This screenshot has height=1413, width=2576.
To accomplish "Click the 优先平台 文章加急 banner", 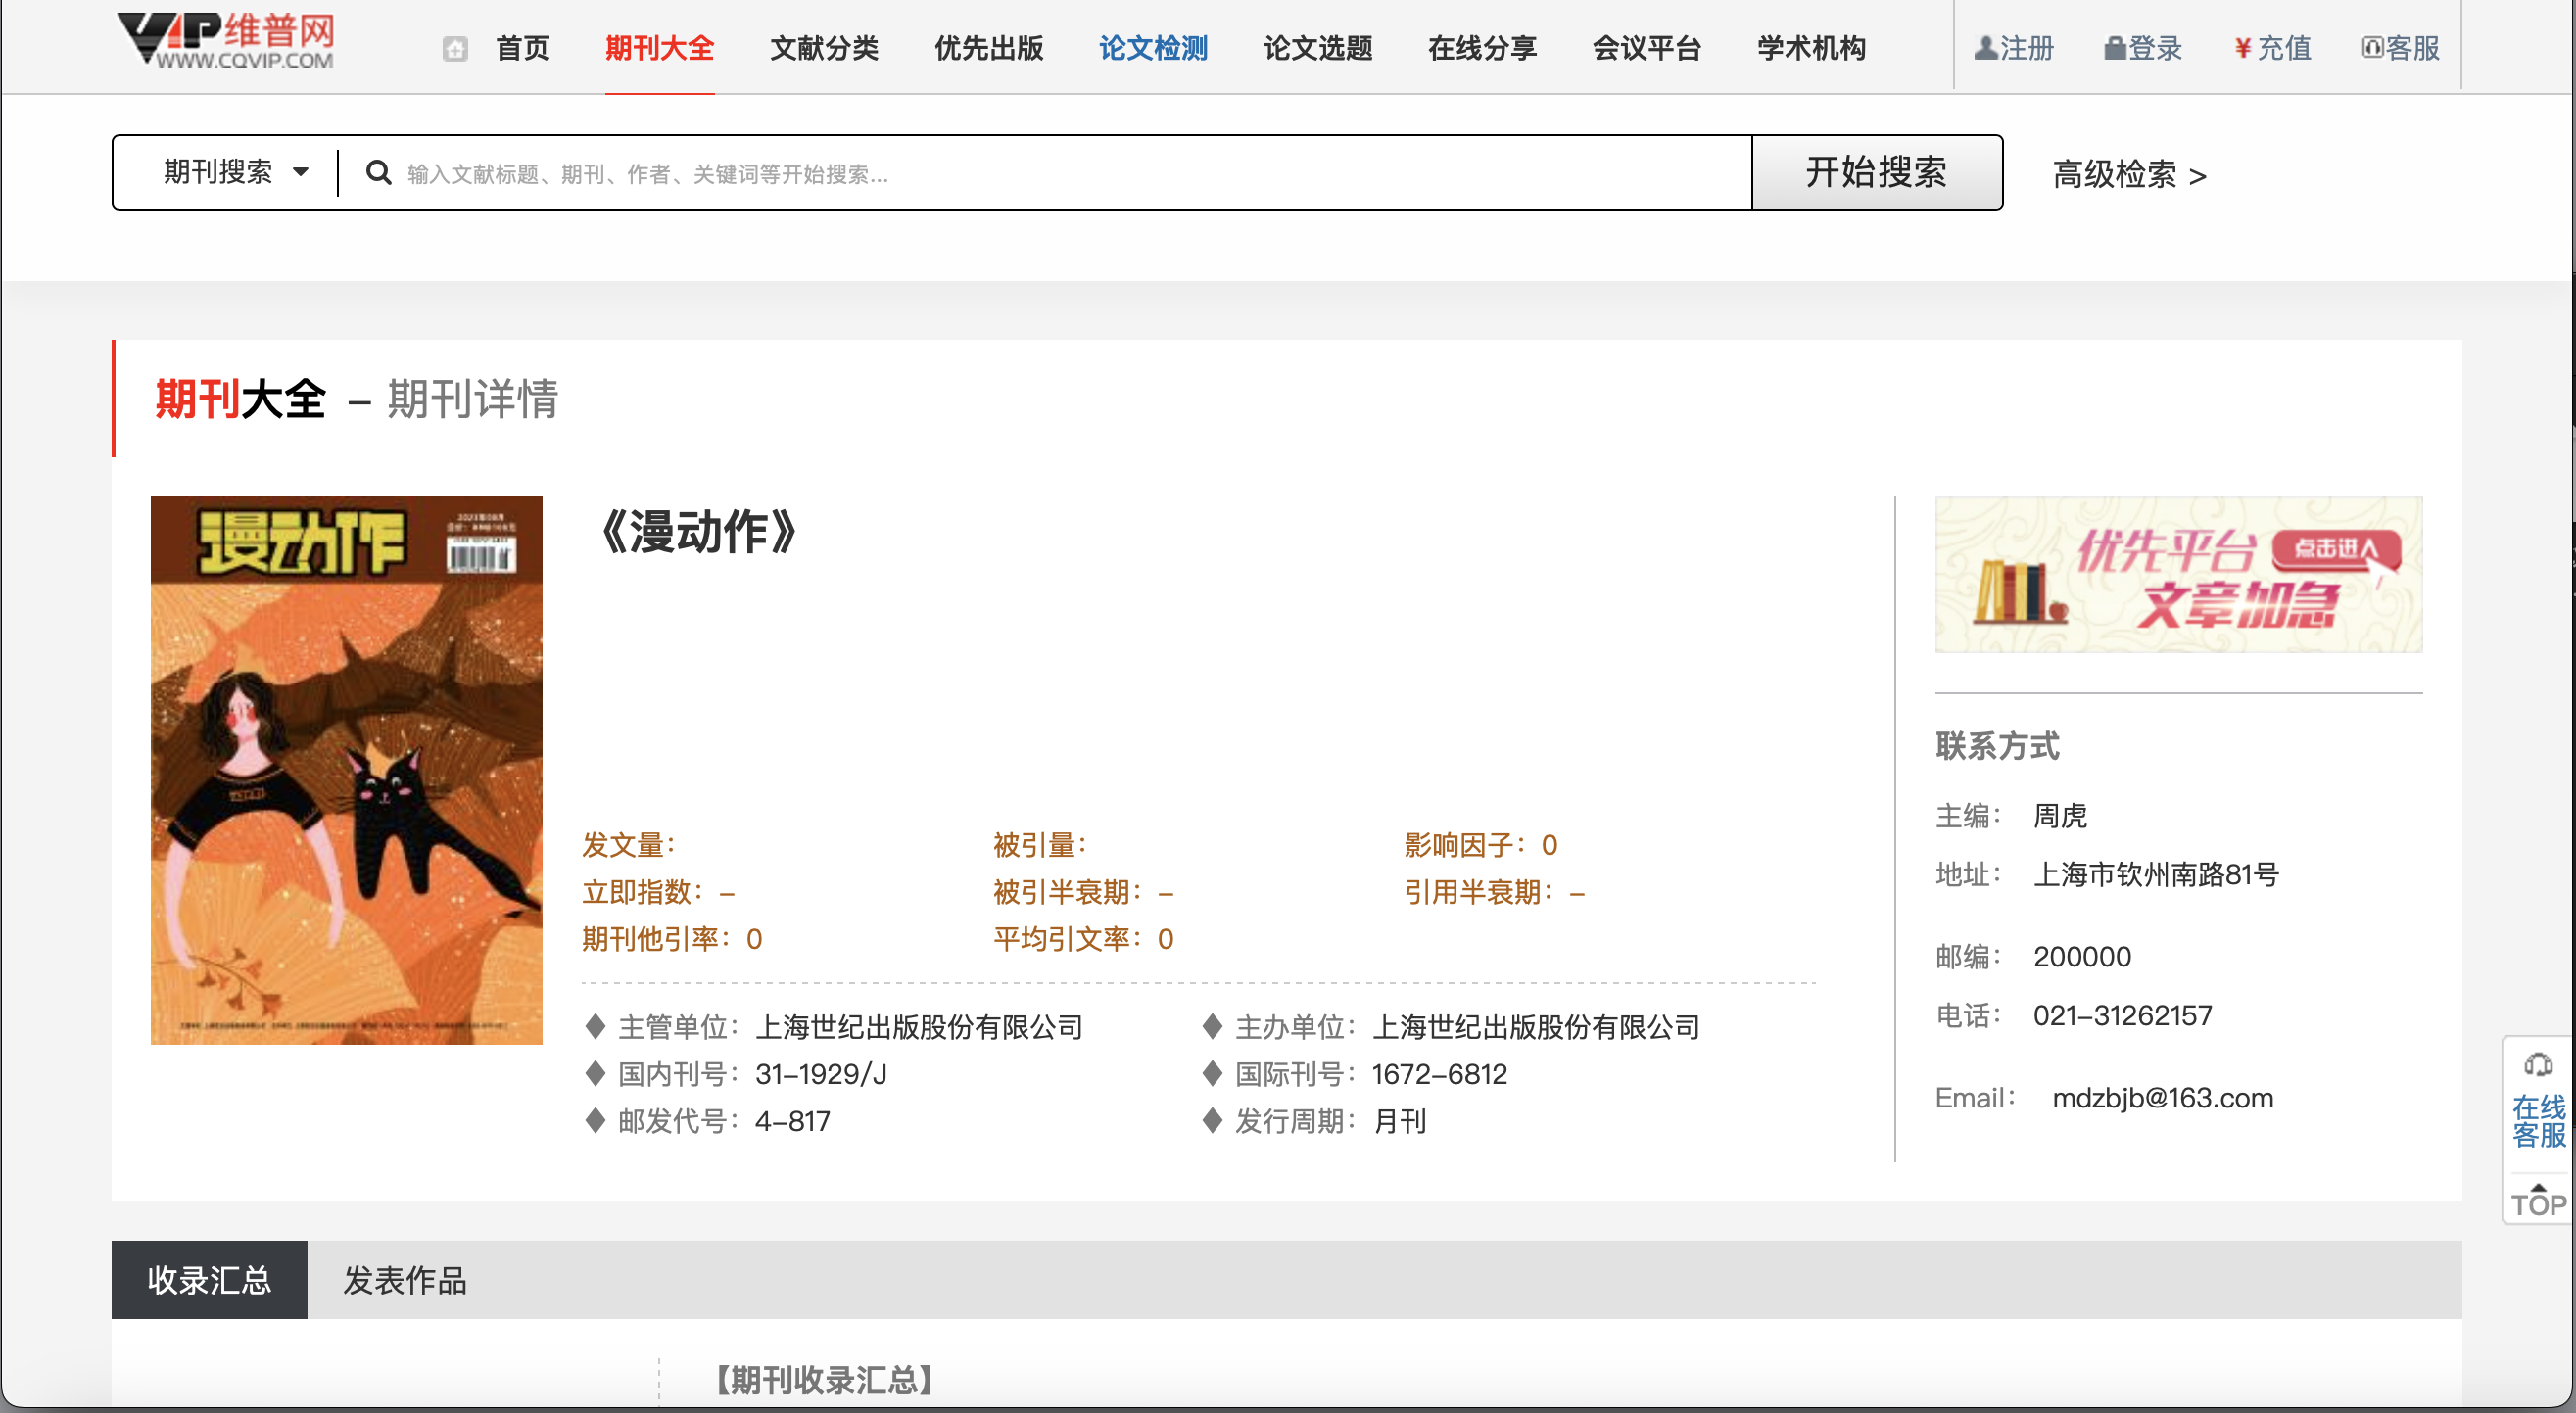I will coord(2178,575).
